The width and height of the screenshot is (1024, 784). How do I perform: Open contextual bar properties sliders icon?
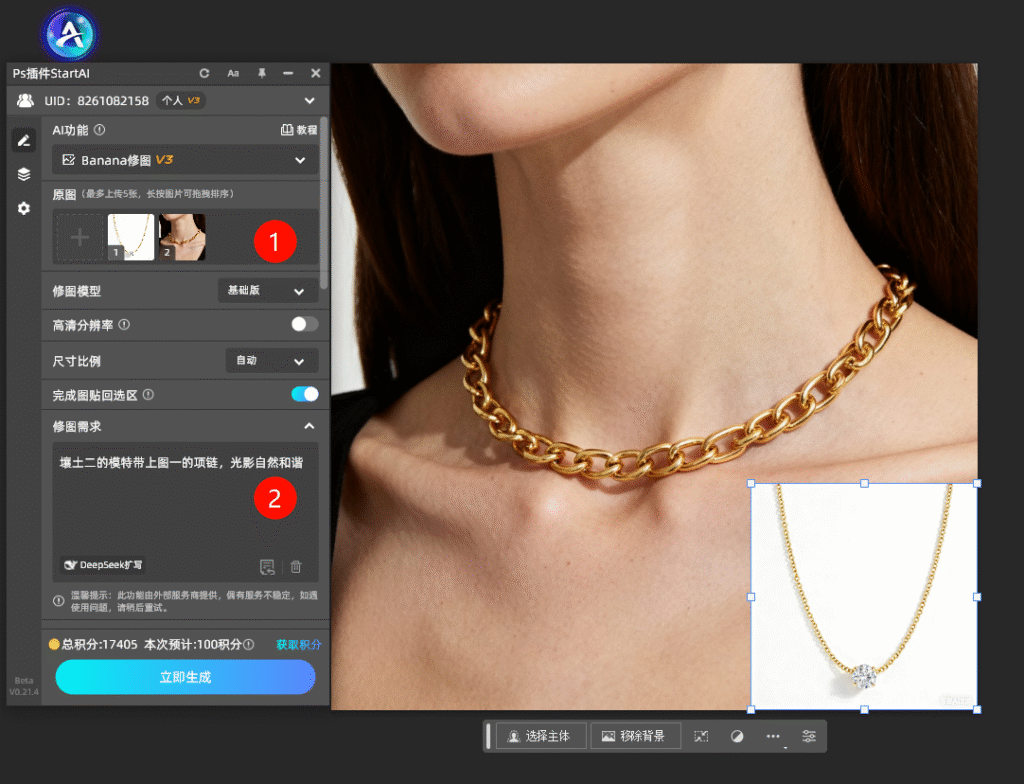pyautogui.click(x=809, y=736)
